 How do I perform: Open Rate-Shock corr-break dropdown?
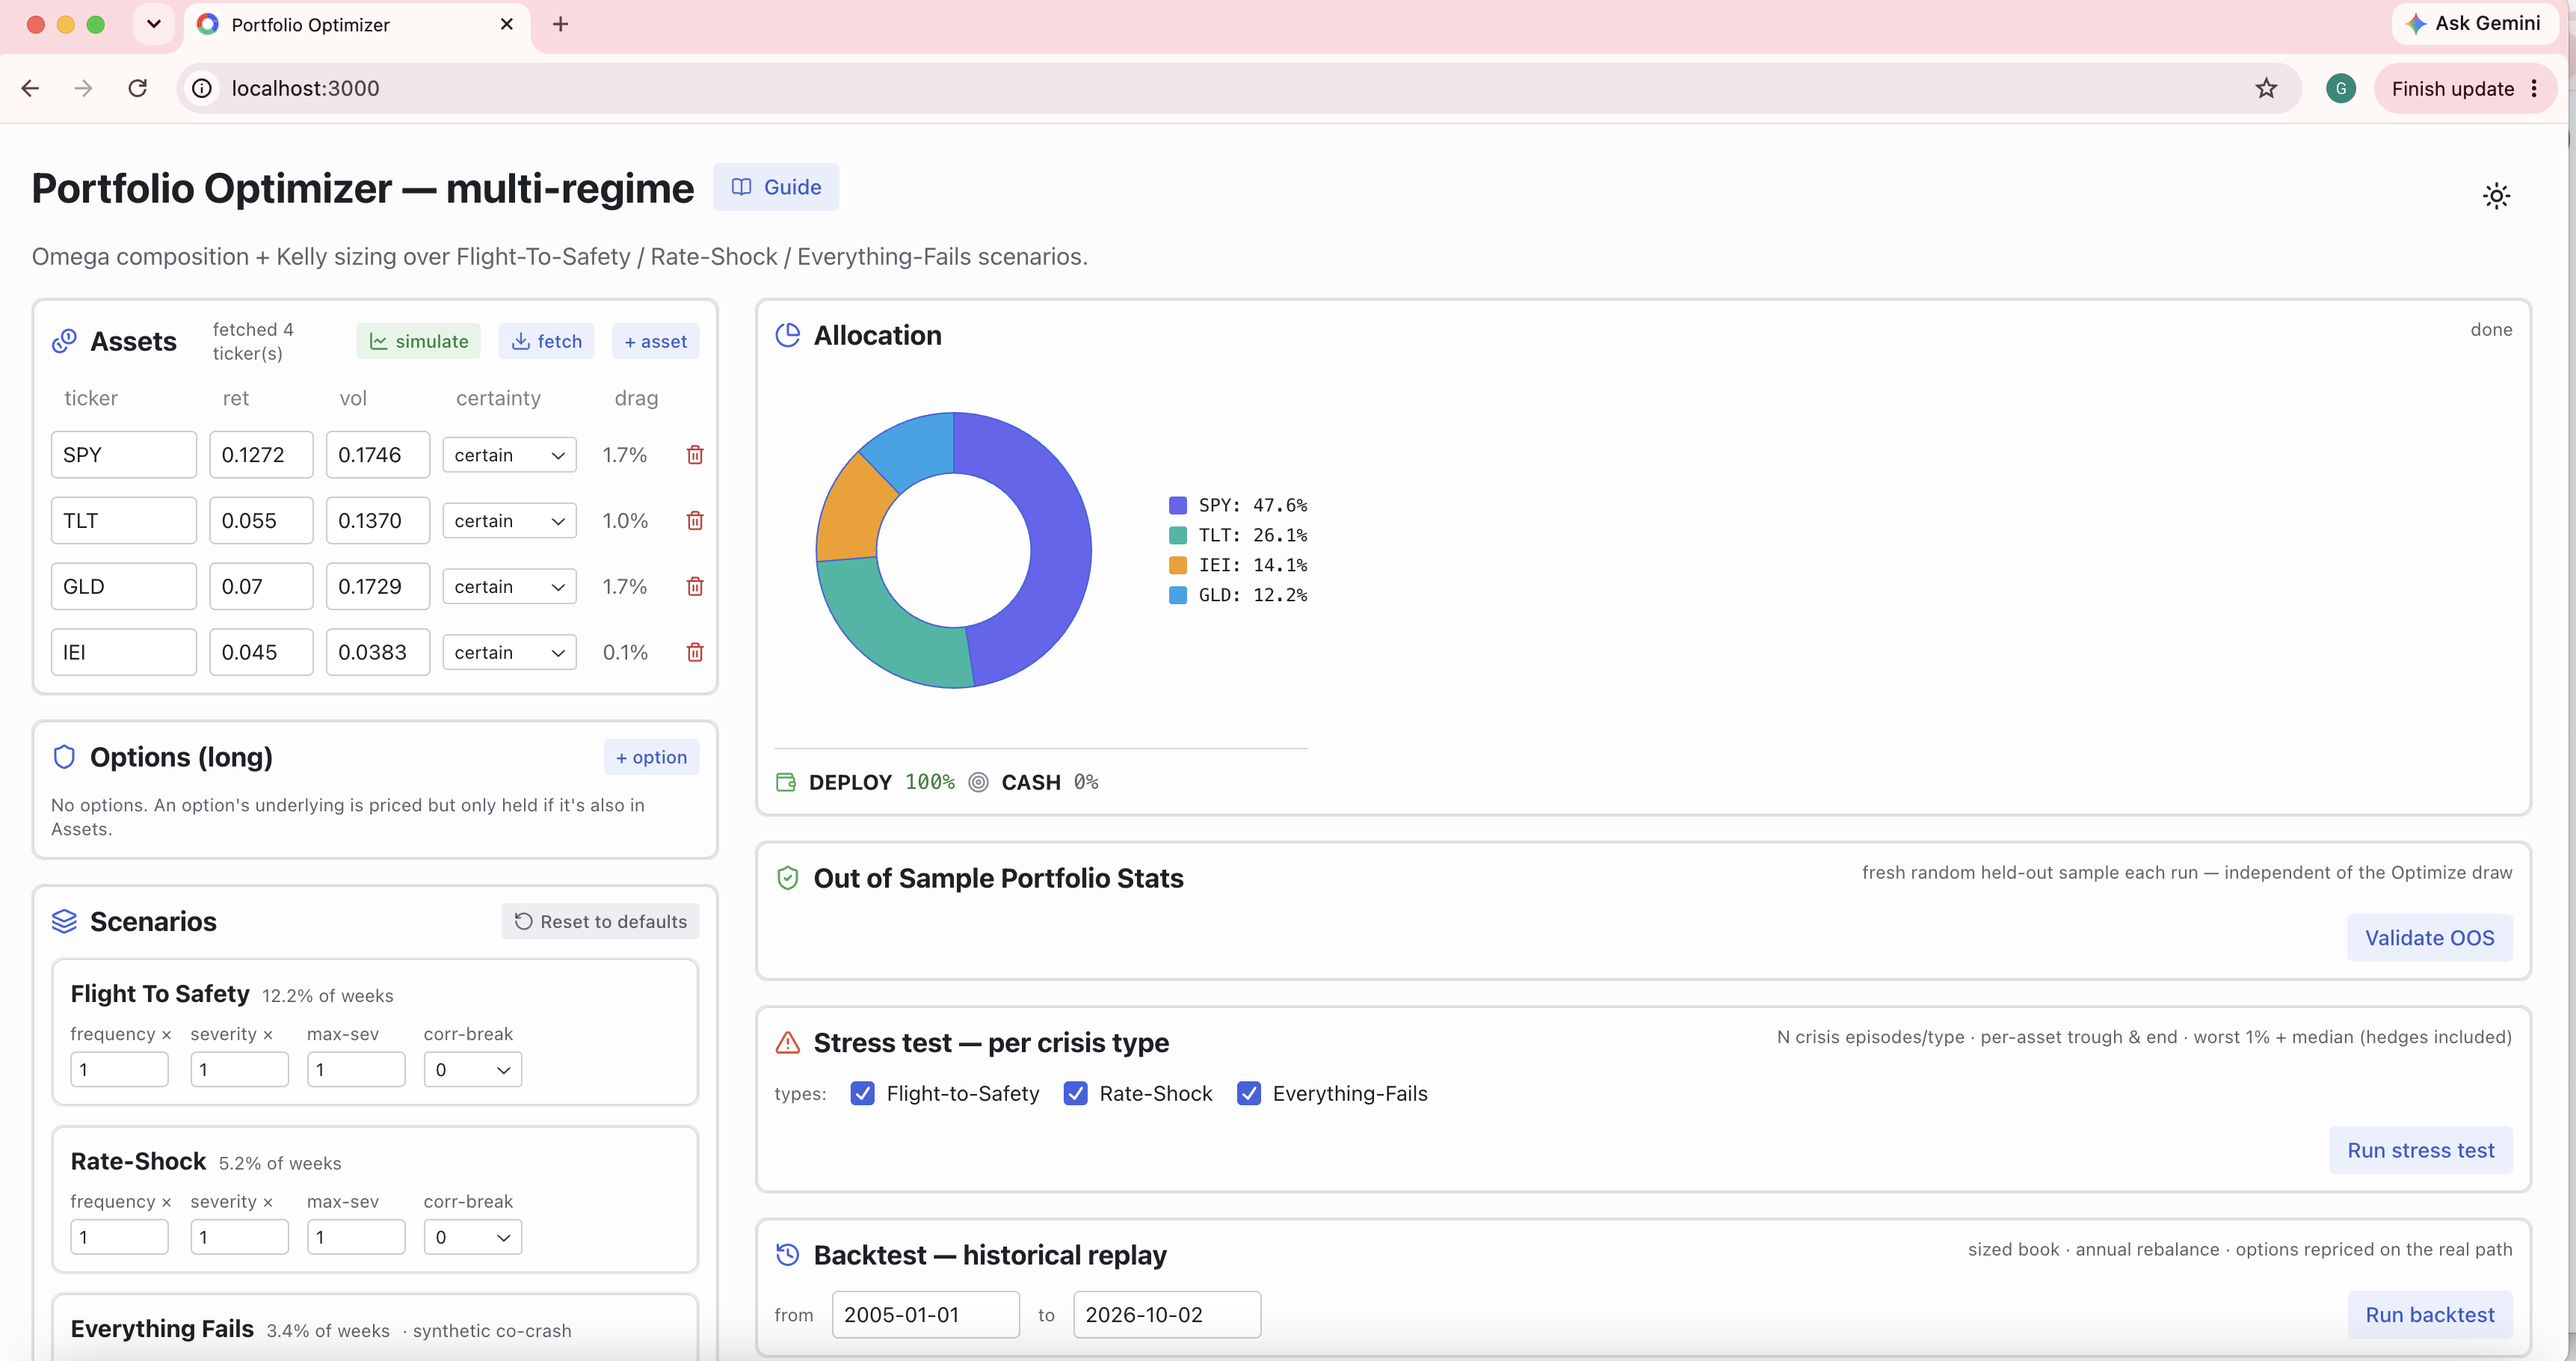click(472, 1238)
